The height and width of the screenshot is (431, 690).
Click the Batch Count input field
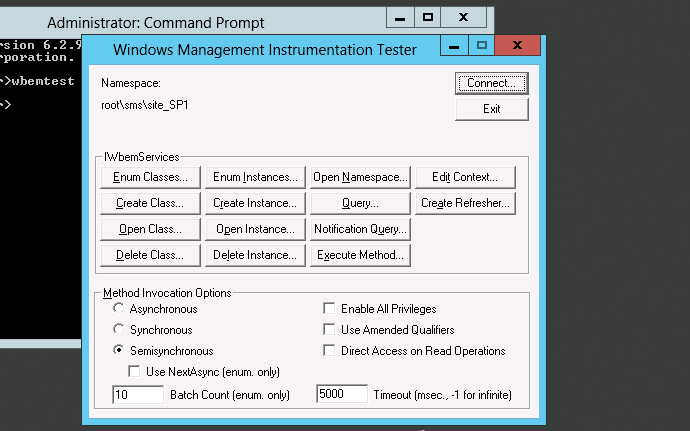(138, 394)
